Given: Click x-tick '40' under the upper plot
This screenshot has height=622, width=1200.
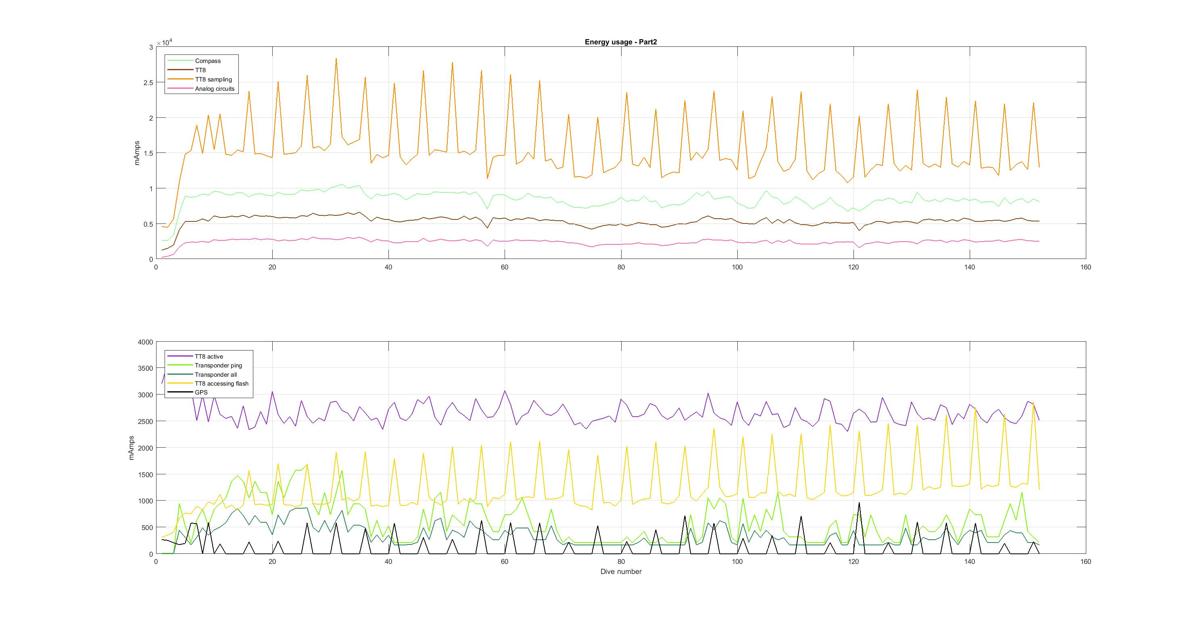Looking at the screenshot, I should 388,267.
